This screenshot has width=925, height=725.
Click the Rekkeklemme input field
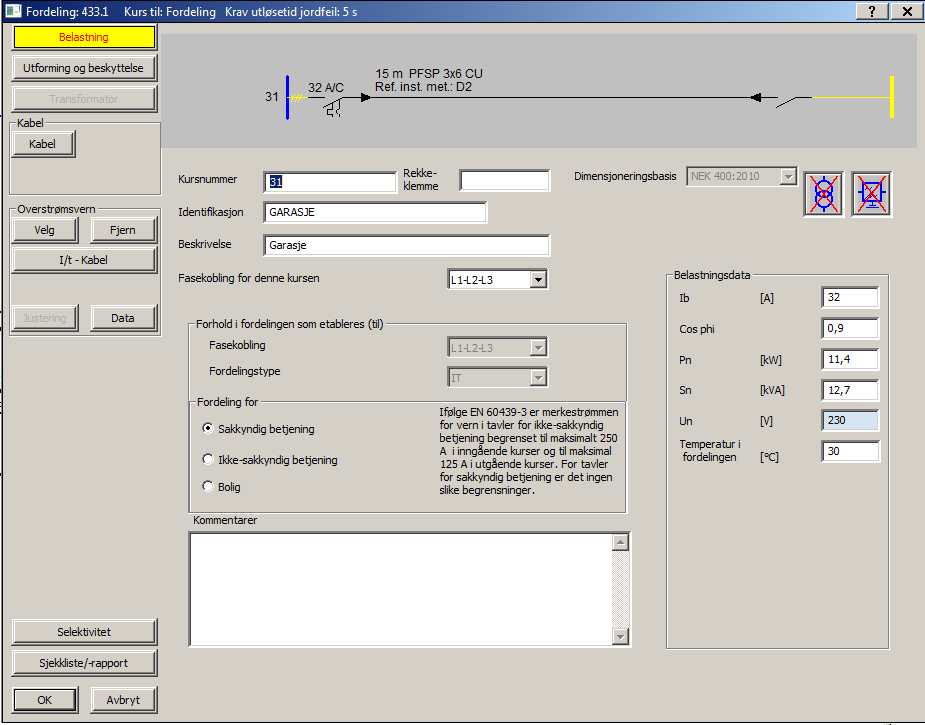pos(504,181)
